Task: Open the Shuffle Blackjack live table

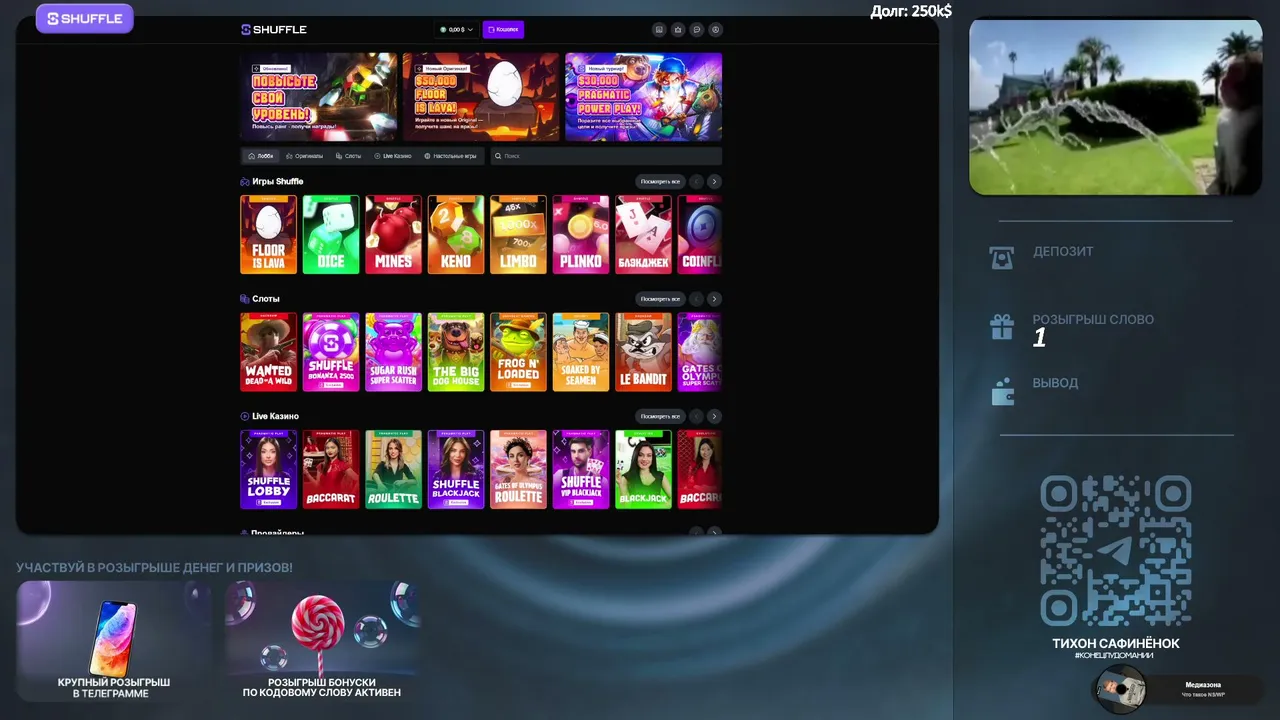Action: click(x=456, y=469)
